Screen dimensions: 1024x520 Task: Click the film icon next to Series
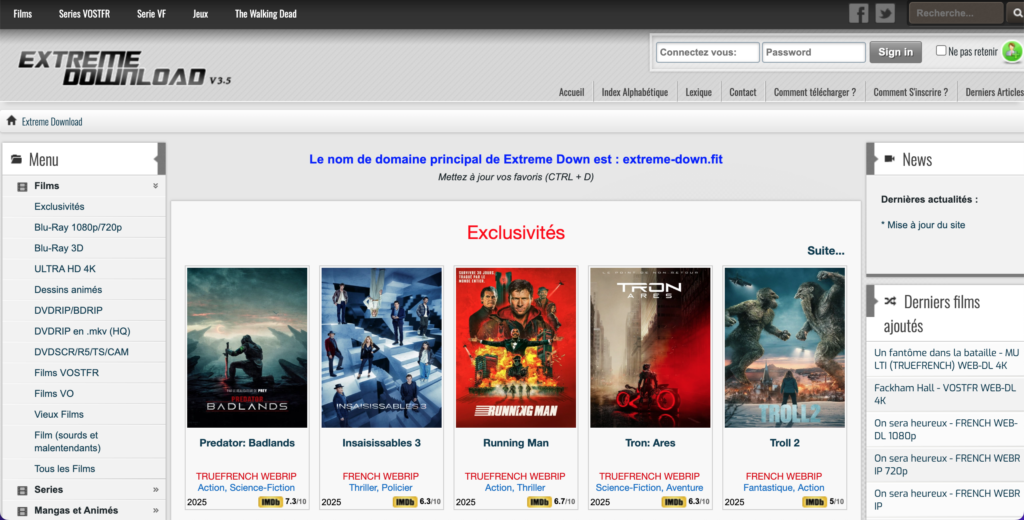[22, 490]
